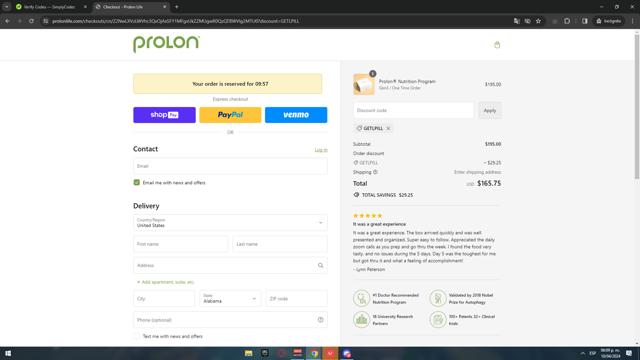Image resolution: width=640 pixels, height=360 pixels.
Task: Click the Chrome icon in the taskbar
Action: (x=314, y=353)
